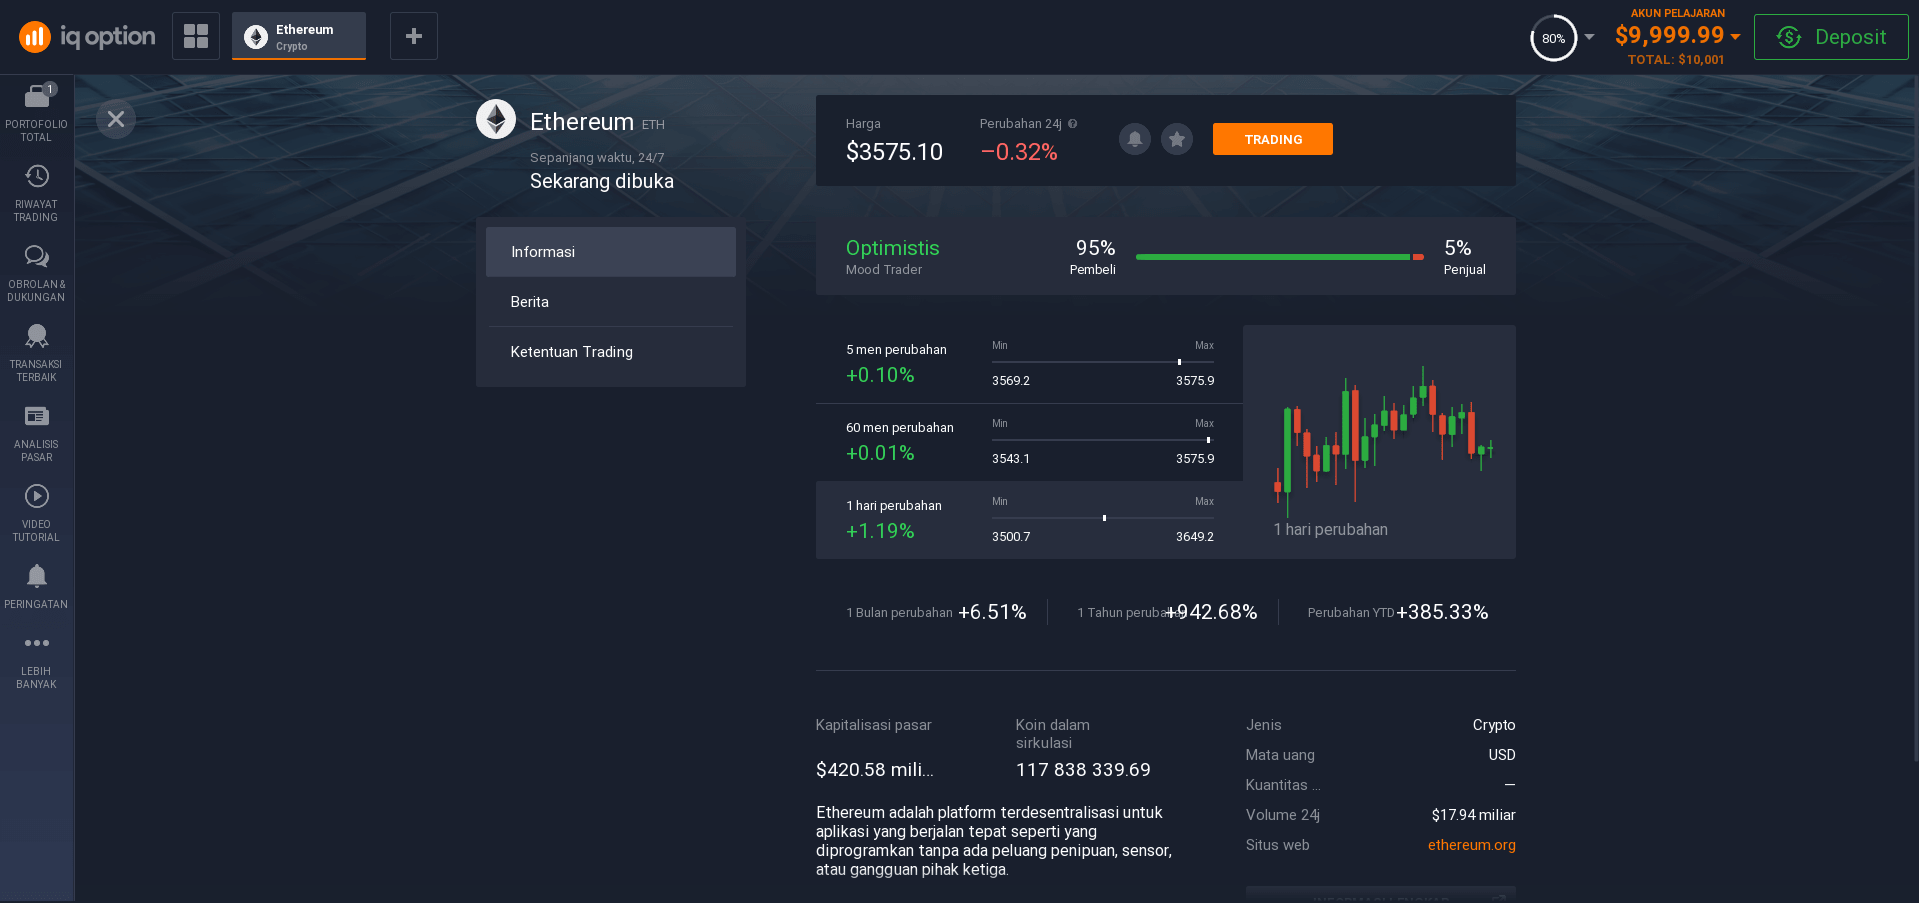Click the Sekarang dibuka status text
The width and height of the screenshot is (1919, 903).
coord(602,181)
